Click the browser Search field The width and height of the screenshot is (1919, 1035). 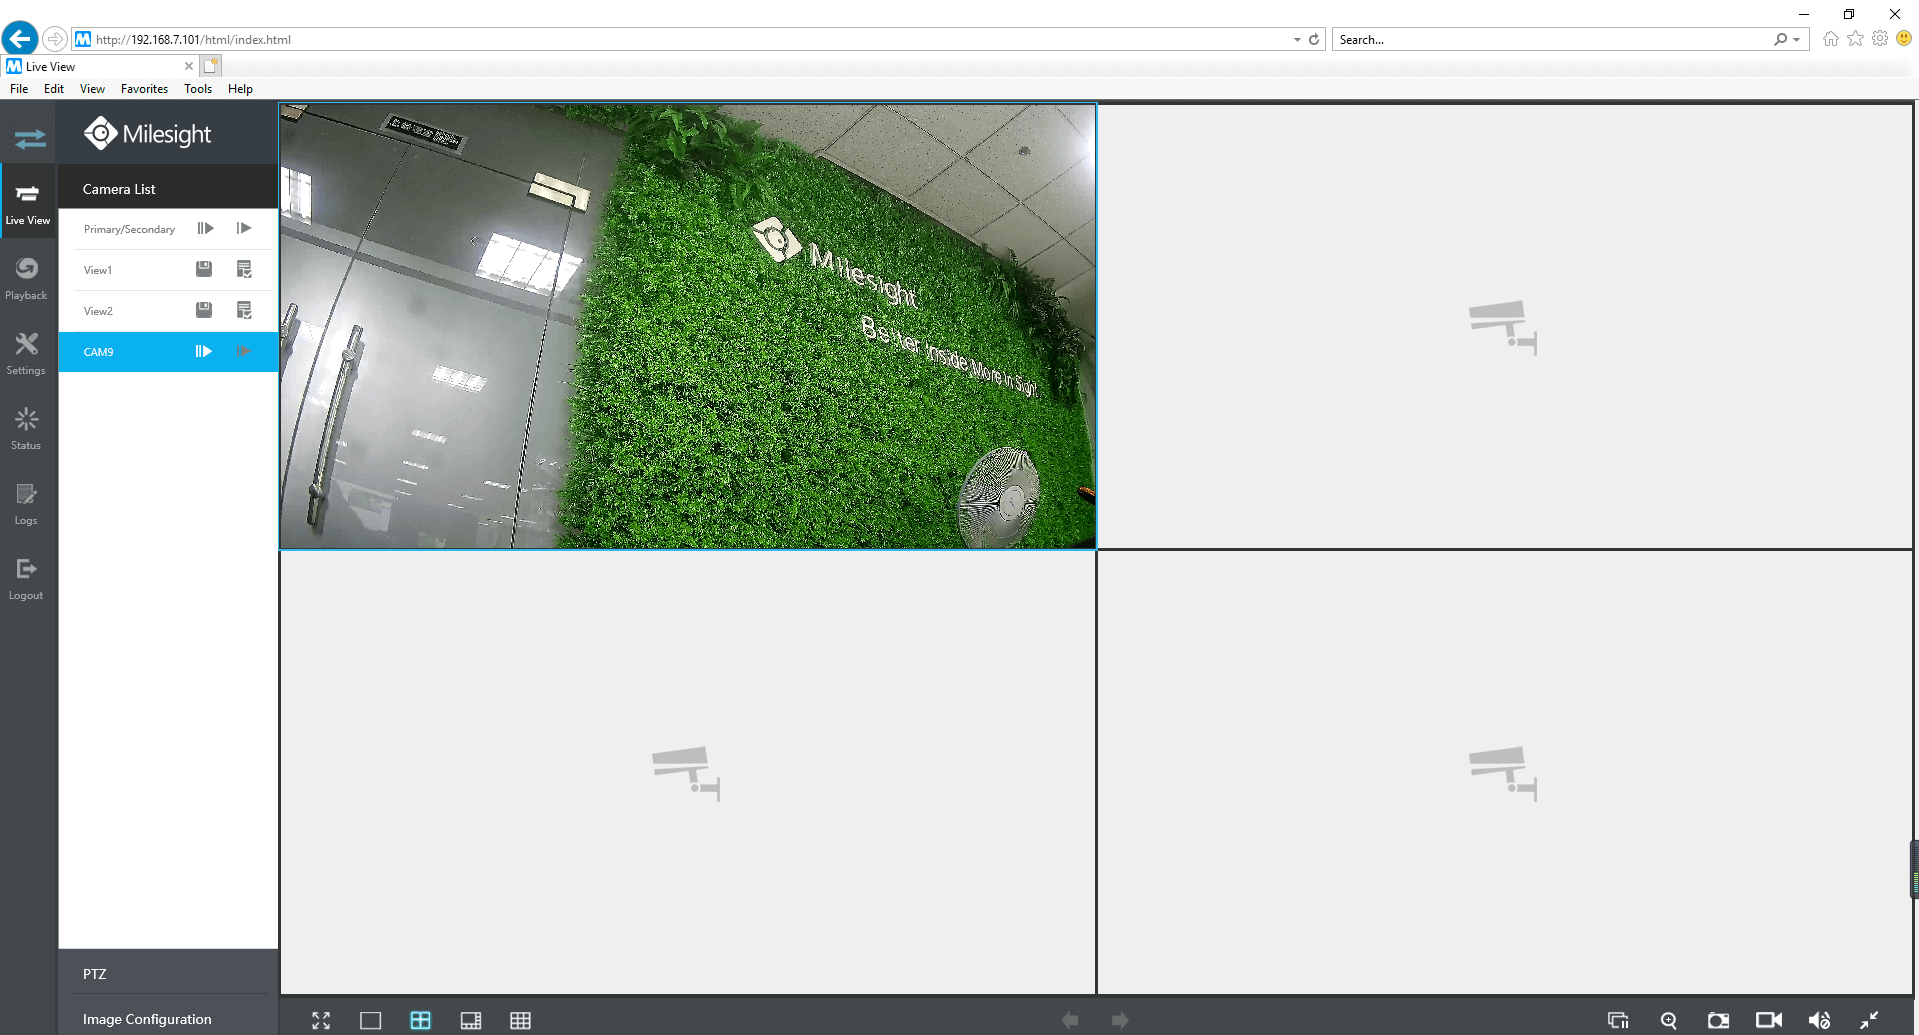point(1550,40)
